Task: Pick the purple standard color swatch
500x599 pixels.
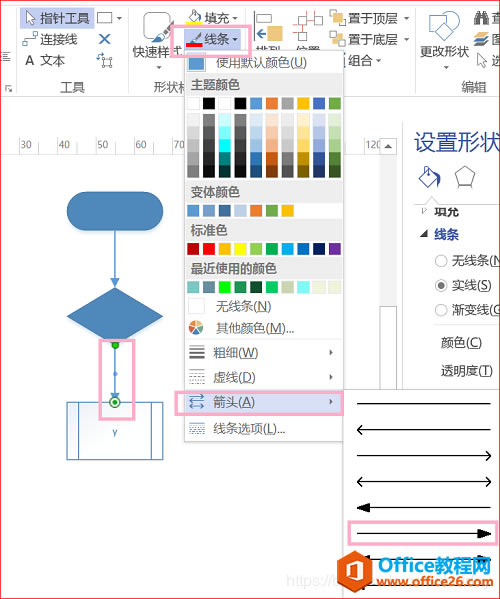Action: click(335, 249)
